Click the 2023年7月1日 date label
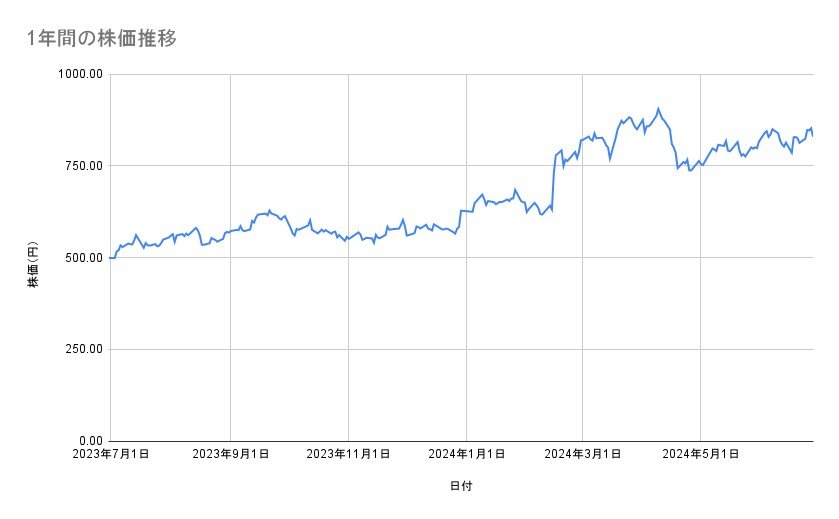The width and height of the screenshot is (839, 519). (111, 454)
